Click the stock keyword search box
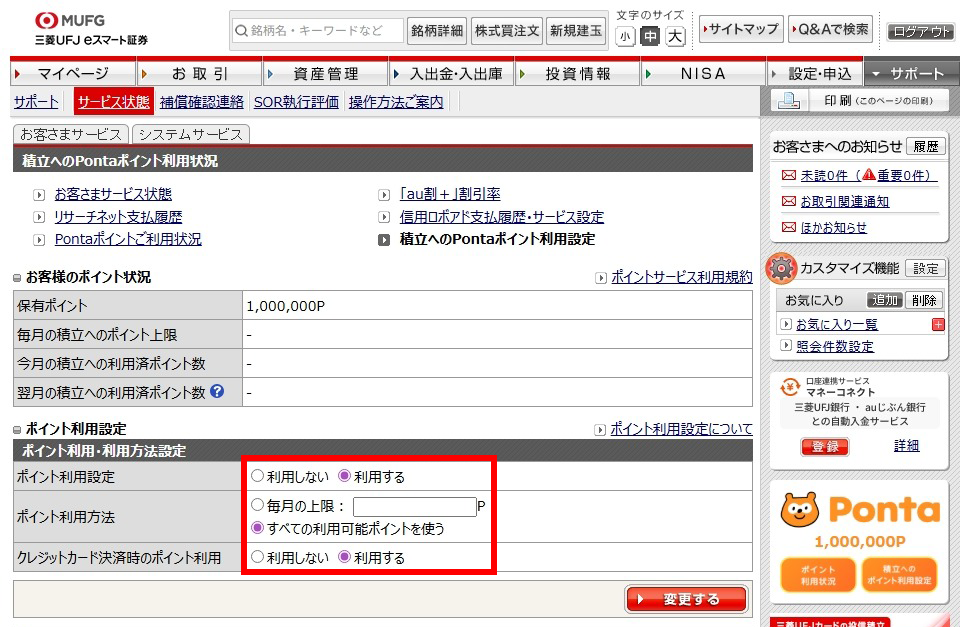 tap(317, 31)
